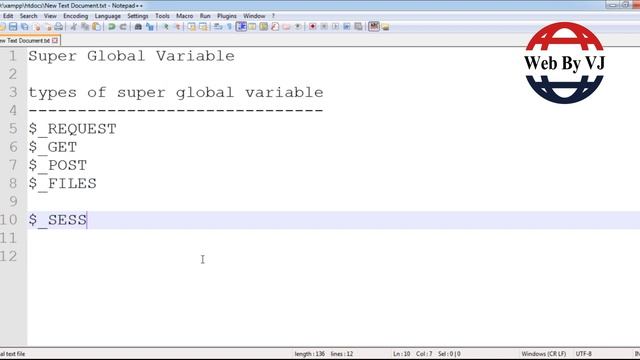This screenshot has width=640, height=360.
Task: Toggle the file Monitoring eye icon
Action: click(298, 27)
